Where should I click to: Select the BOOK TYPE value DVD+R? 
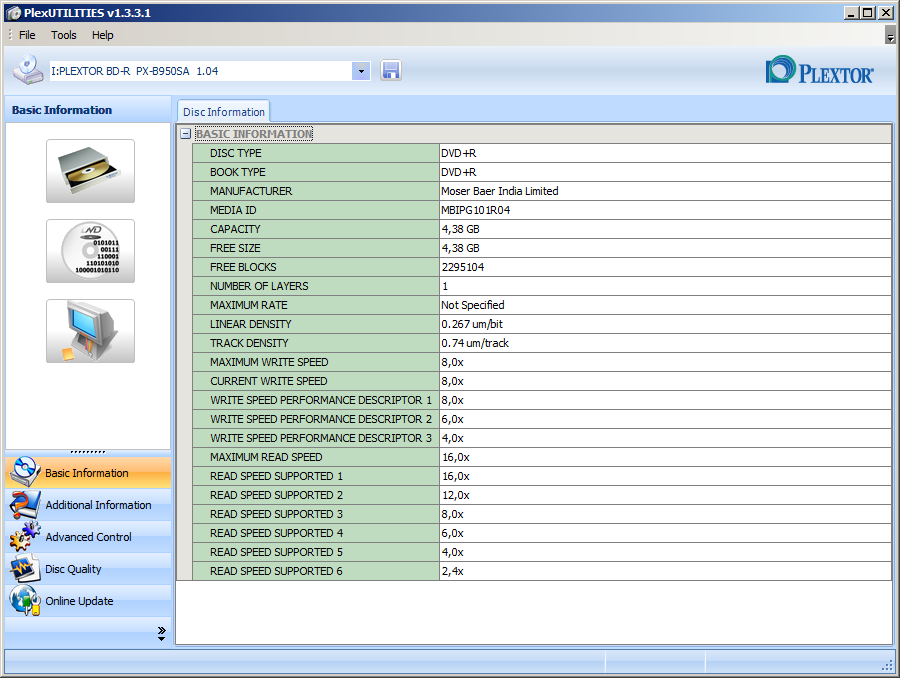click(x=665, y=172)
